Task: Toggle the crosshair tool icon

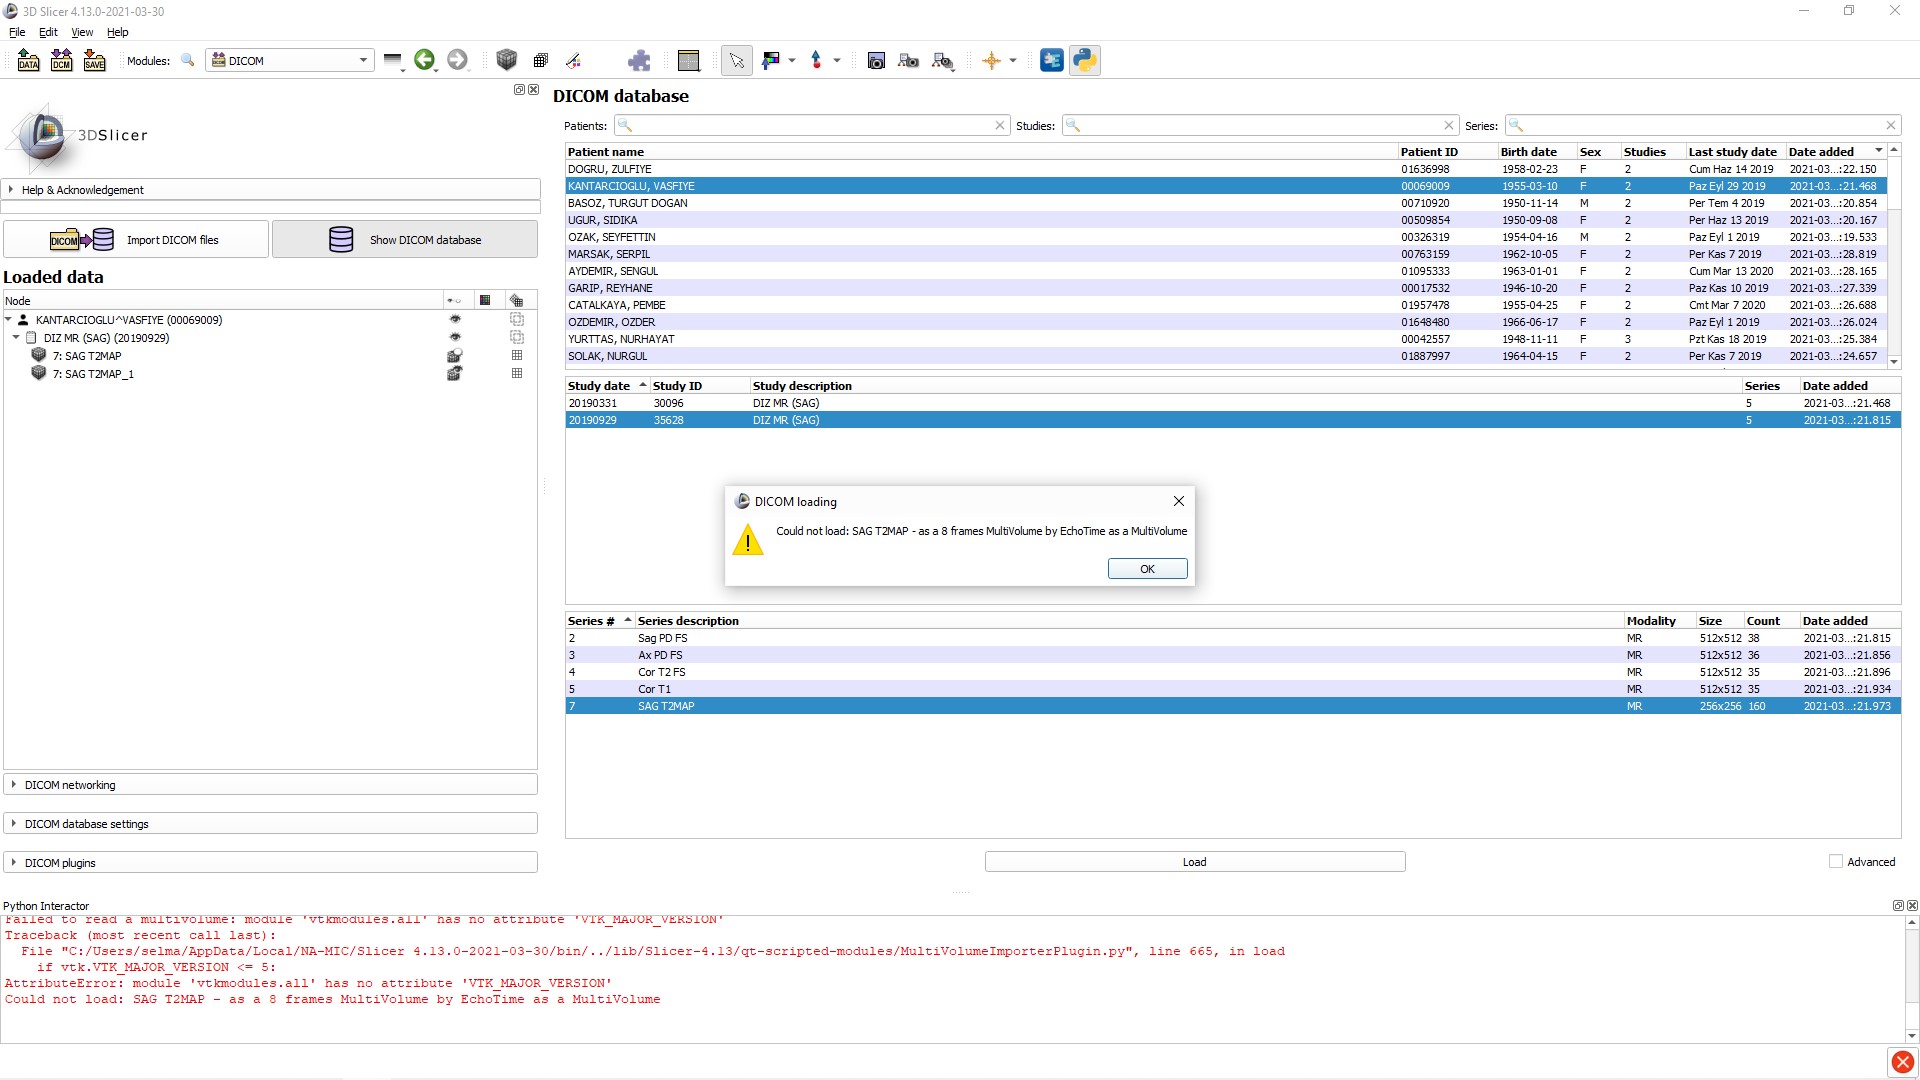Action: 991,61
